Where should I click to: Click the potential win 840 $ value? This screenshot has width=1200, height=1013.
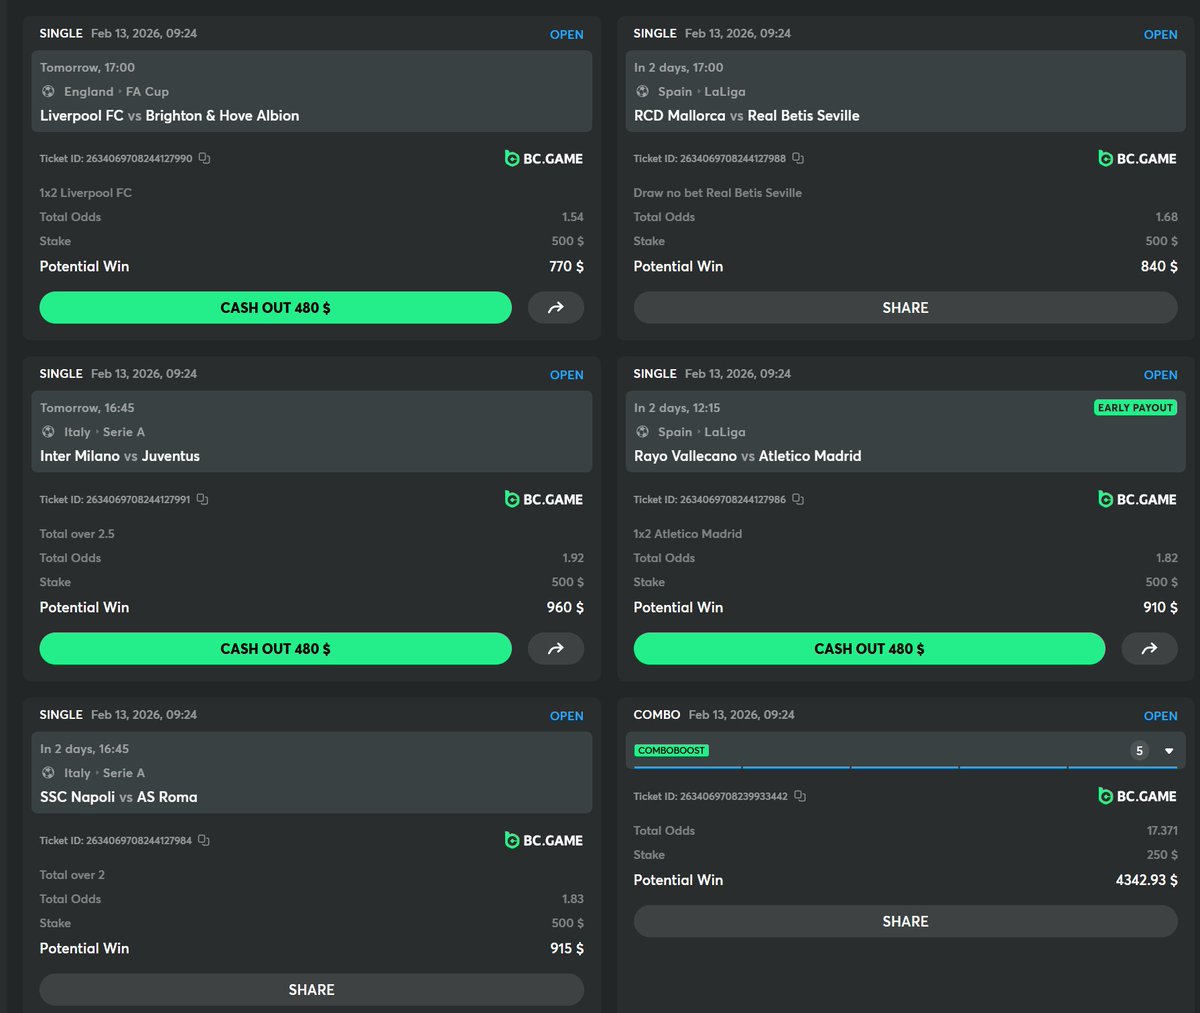pyautogui.click(x=1160, y=266)
